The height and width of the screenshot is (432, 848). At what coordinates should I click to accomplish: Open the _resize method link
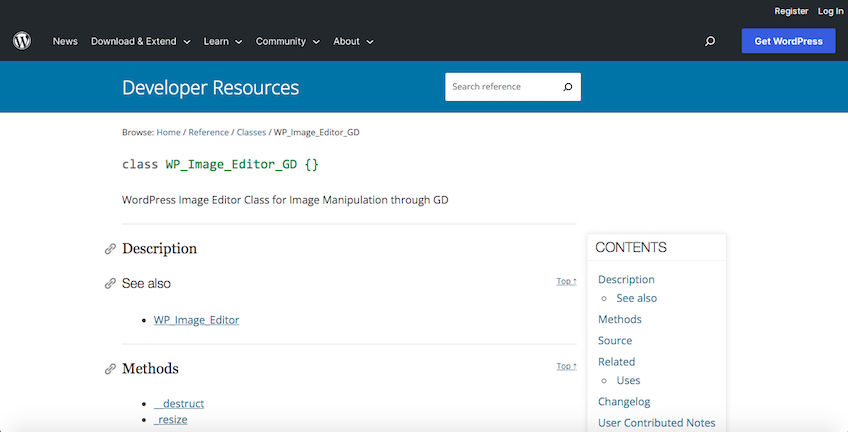[170, 420]
